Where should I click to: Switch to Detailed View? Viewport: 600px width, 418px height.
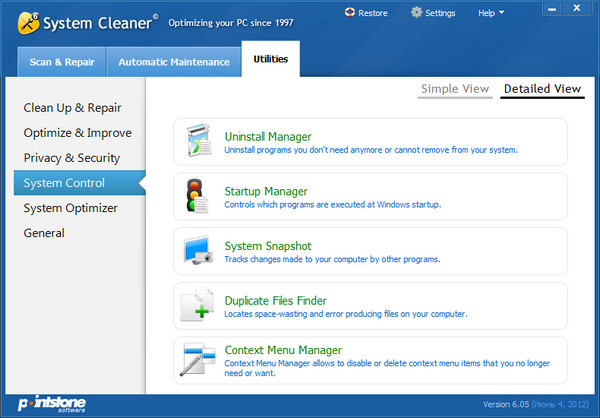pos(542,89)
